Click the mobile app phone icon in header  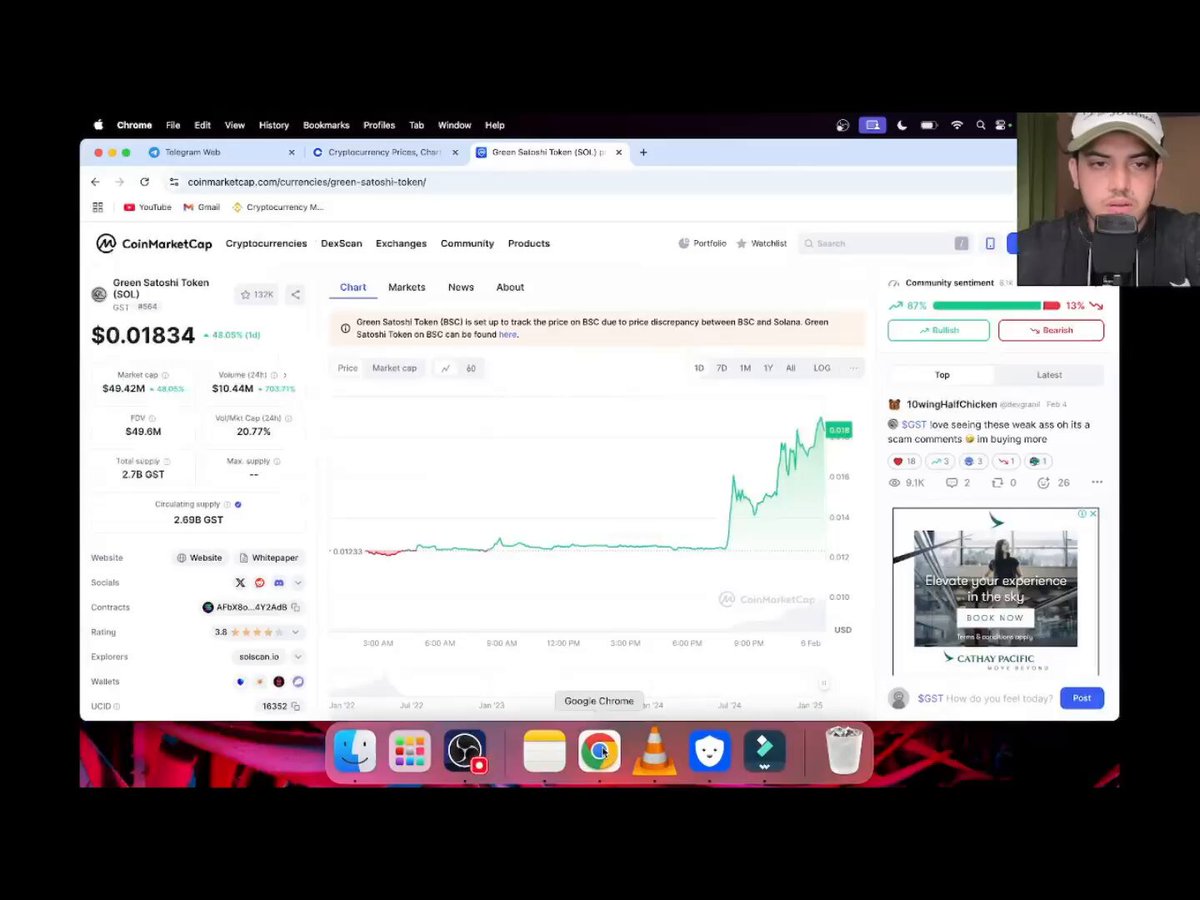point(990,243)
